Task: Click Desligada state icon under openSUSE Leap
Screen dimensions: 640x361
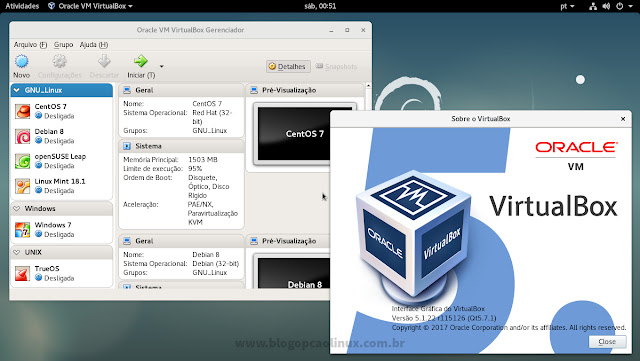Action: point(39,166)
